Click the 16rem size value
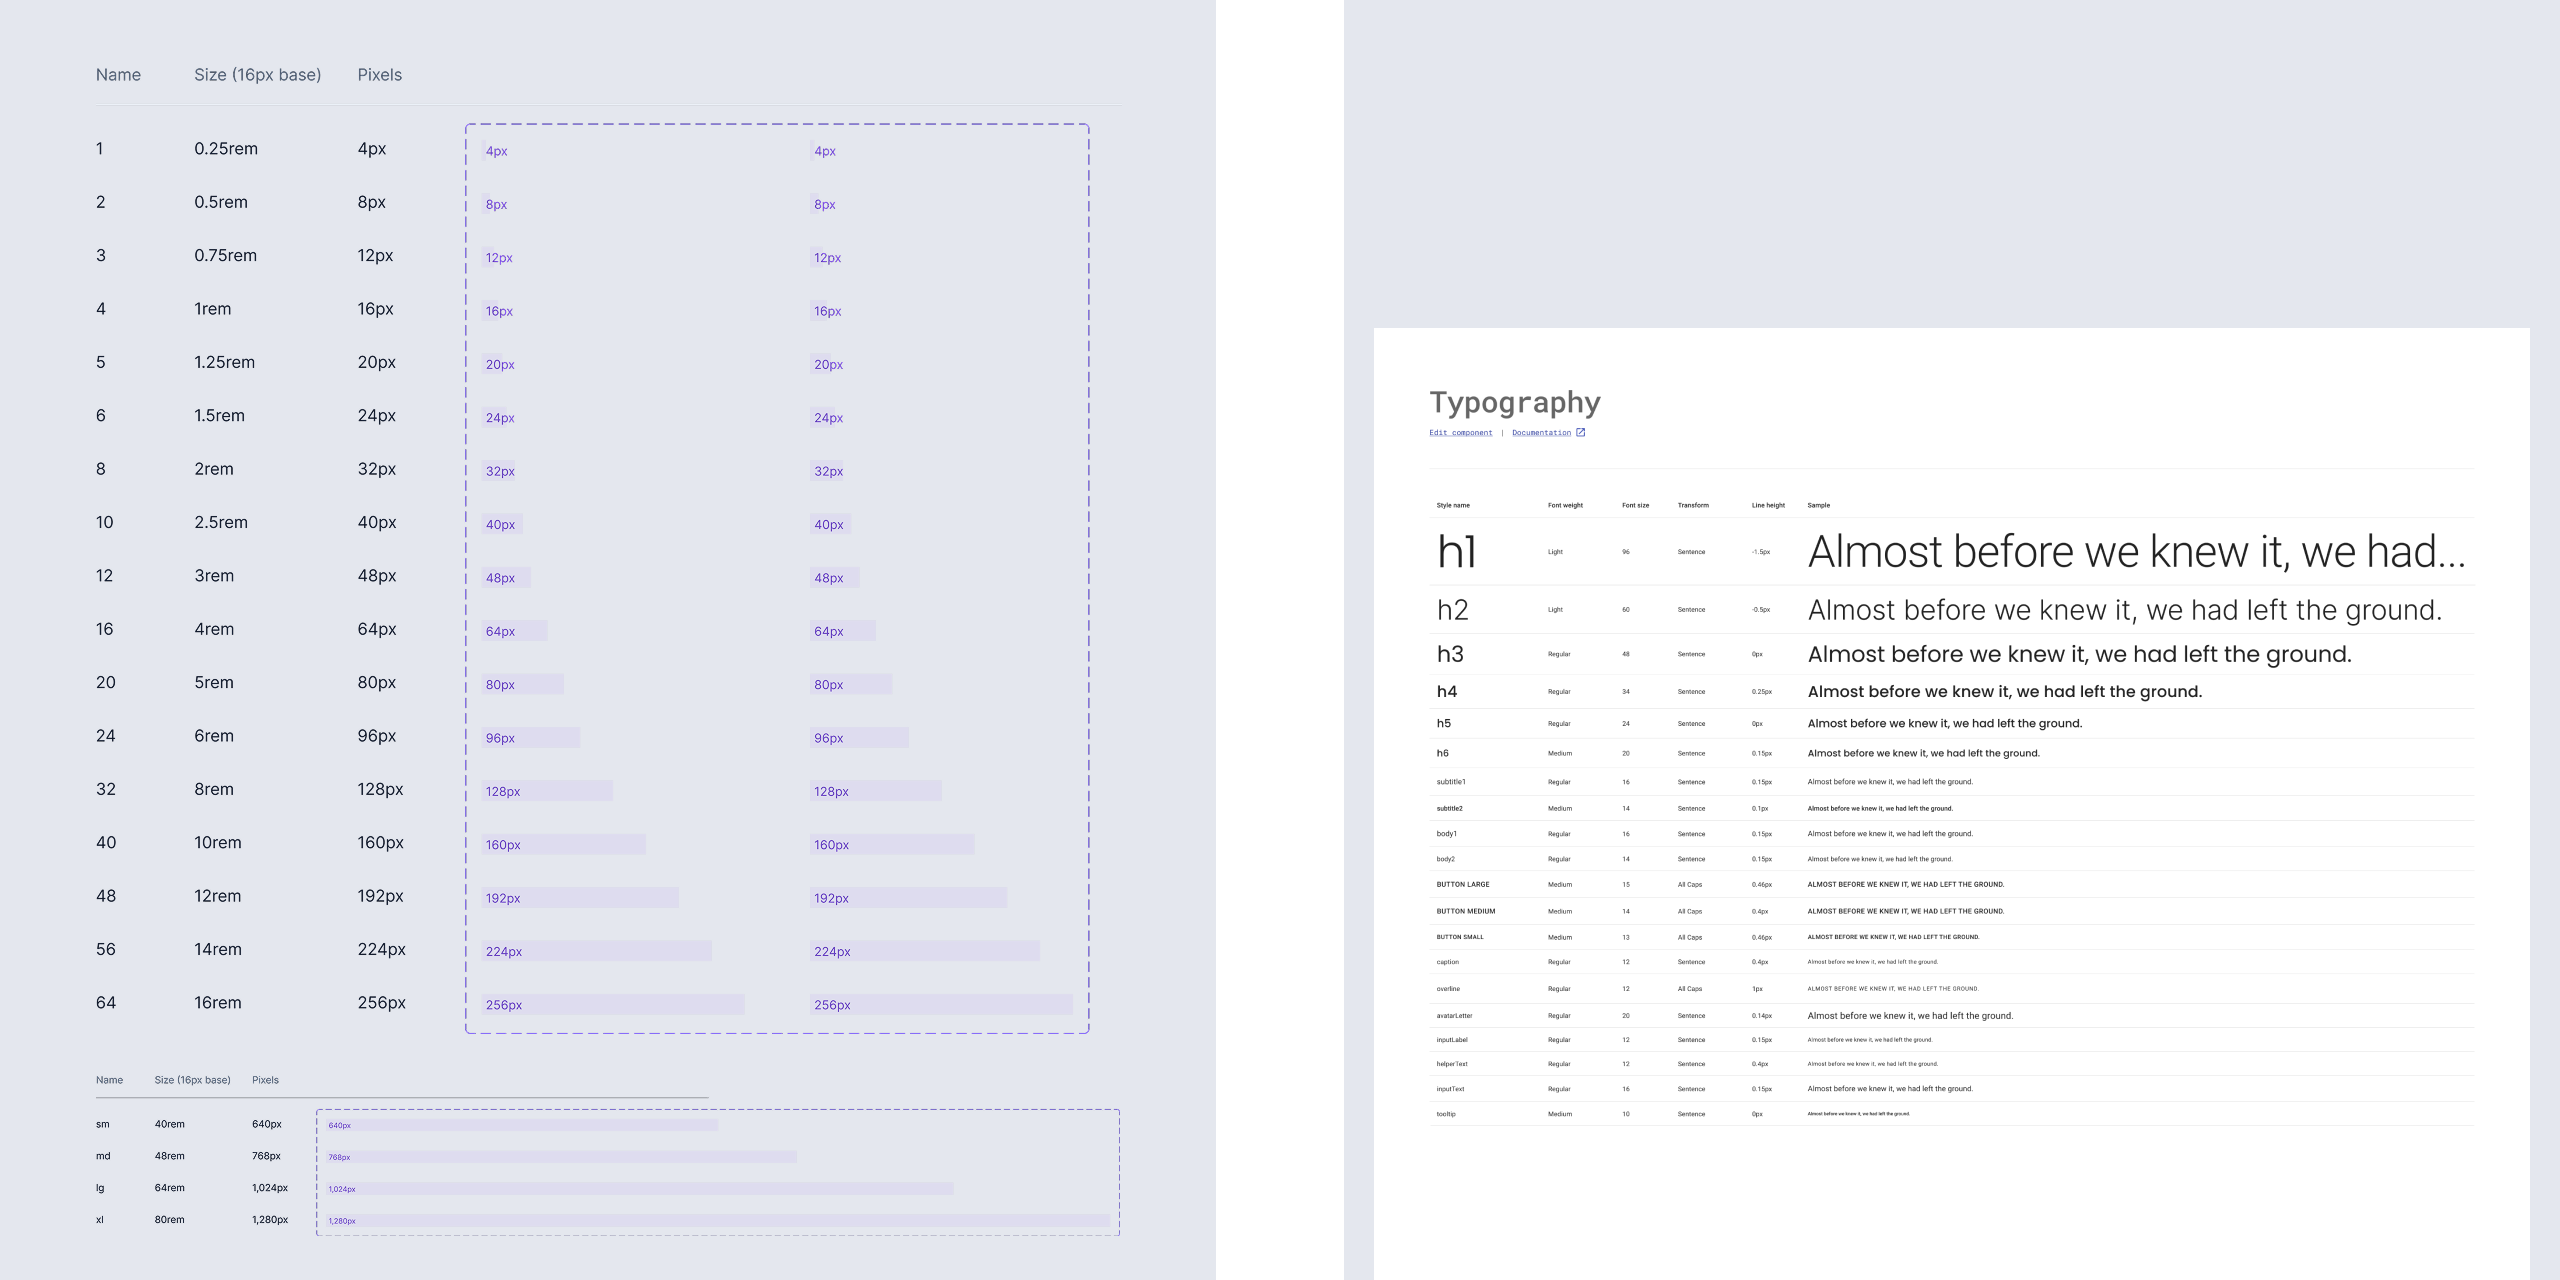 [x=218, y=1003]
